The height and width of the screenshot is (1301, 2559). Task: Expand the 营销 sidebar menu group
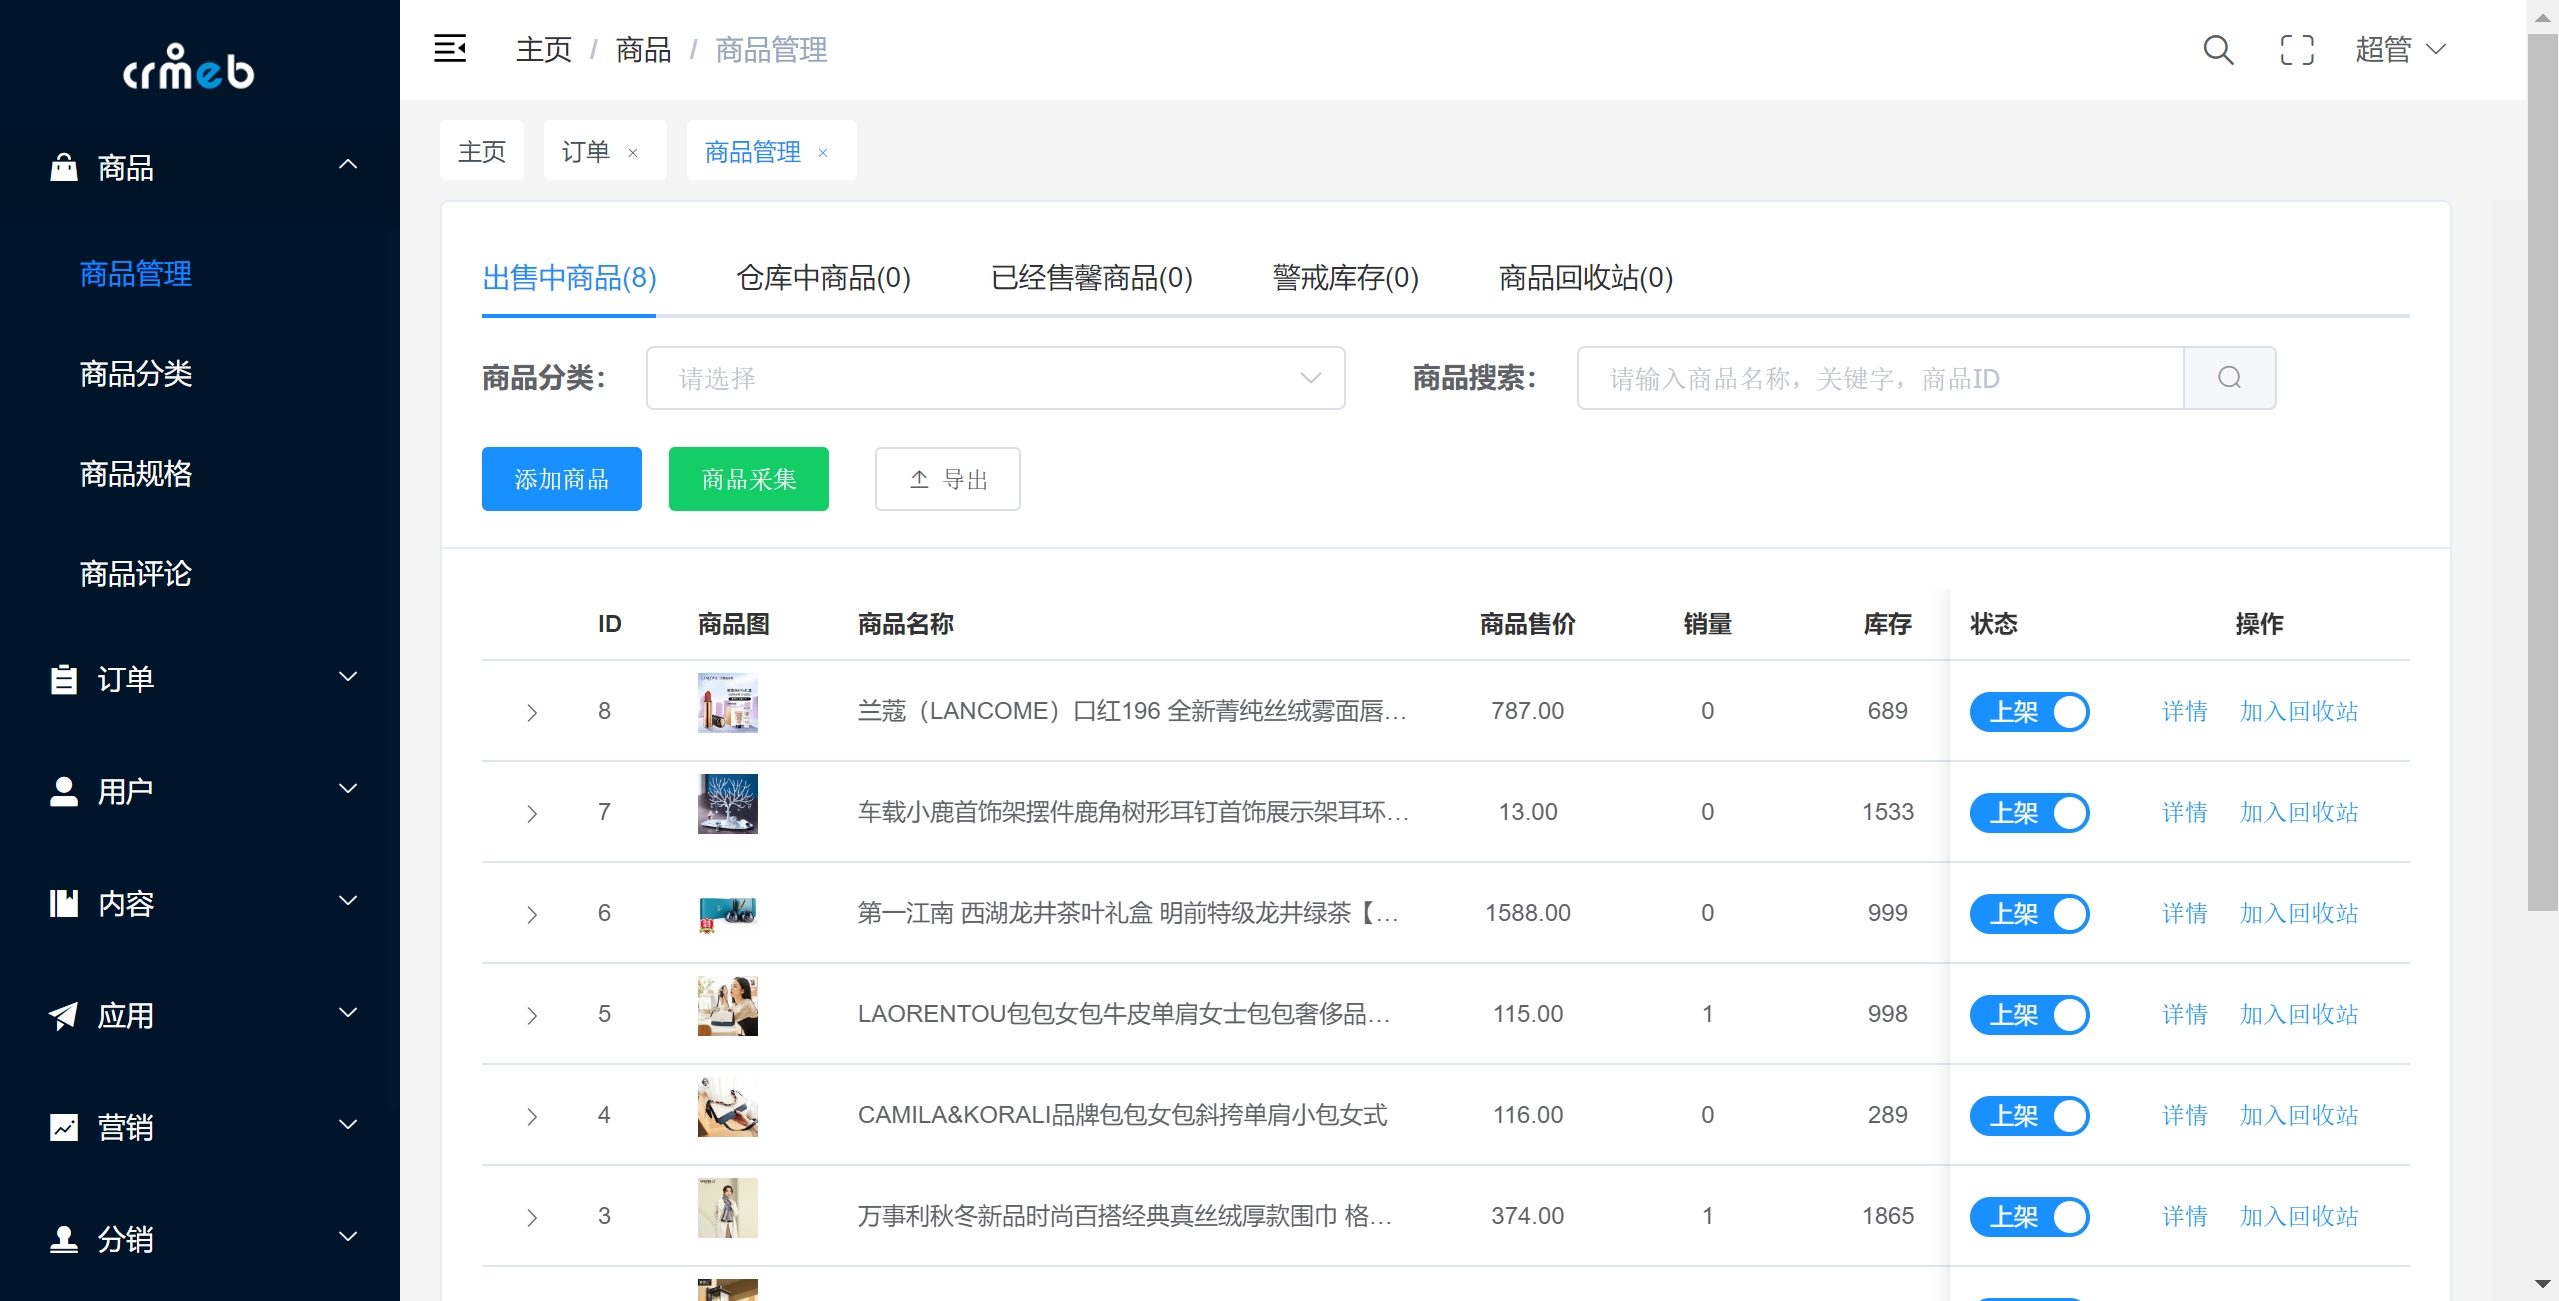click(200, 1127)
